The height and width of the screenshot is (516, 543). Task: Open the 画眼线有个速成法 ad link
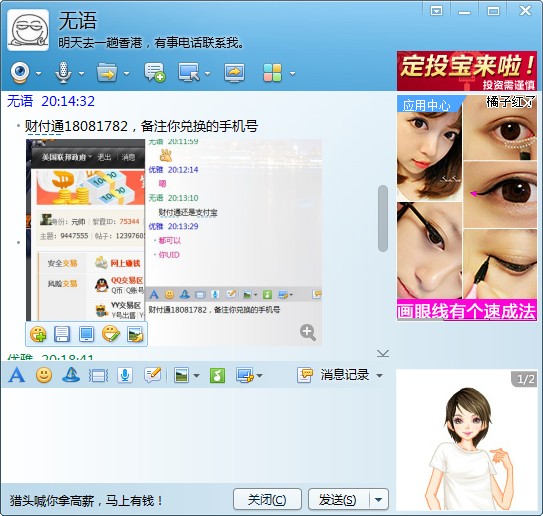pyautogui.click(x=466, y=310)
